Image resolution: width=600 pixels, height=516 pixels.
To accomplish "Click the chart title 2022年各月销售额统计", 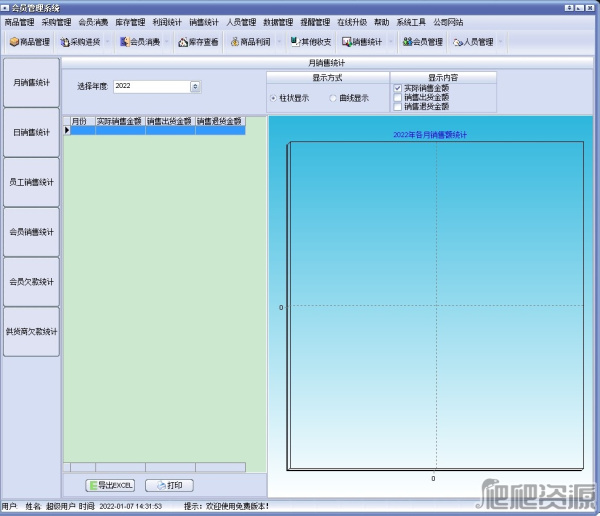I will [430, 135].
